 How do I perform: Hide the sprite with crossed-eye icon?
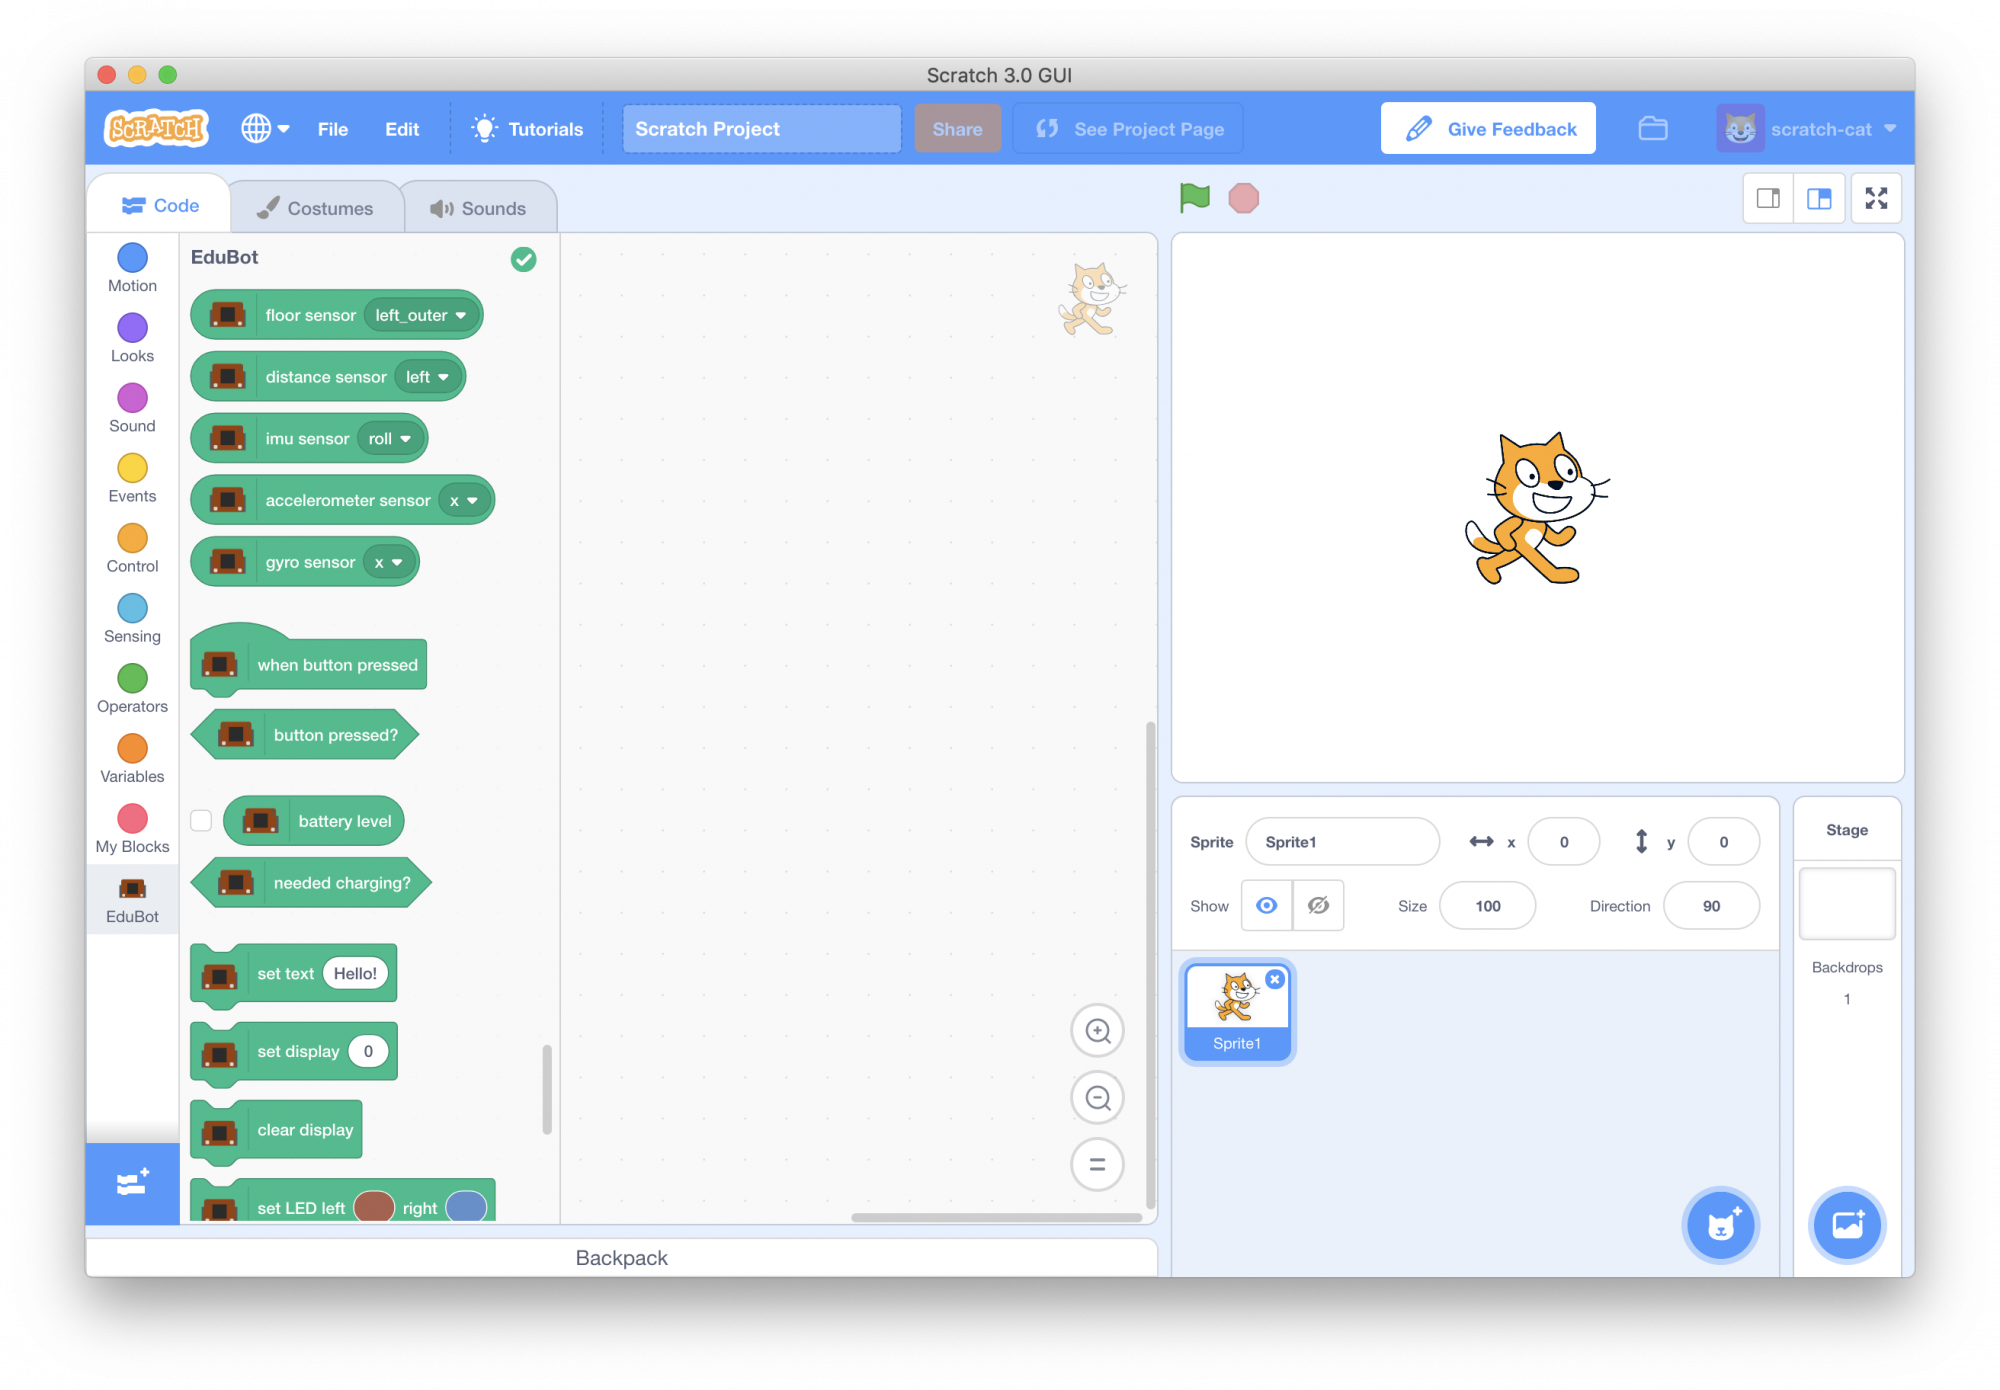[x=1318, y=906]
